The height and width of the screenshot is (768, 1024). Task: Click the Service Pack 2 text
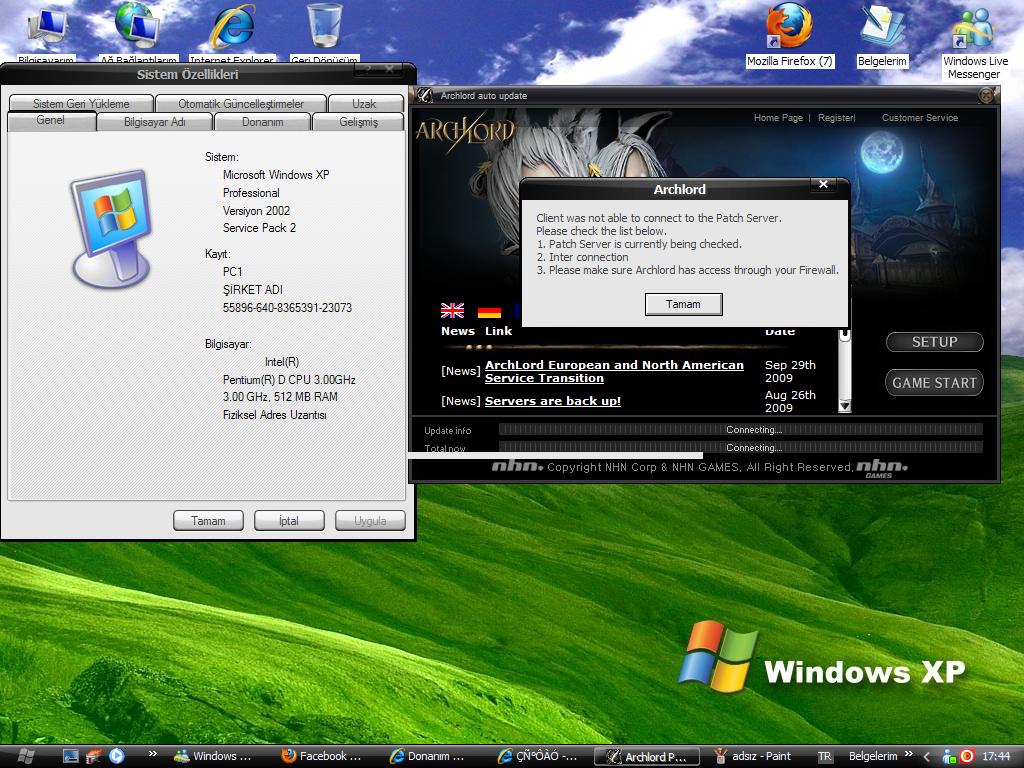point(259,228)
